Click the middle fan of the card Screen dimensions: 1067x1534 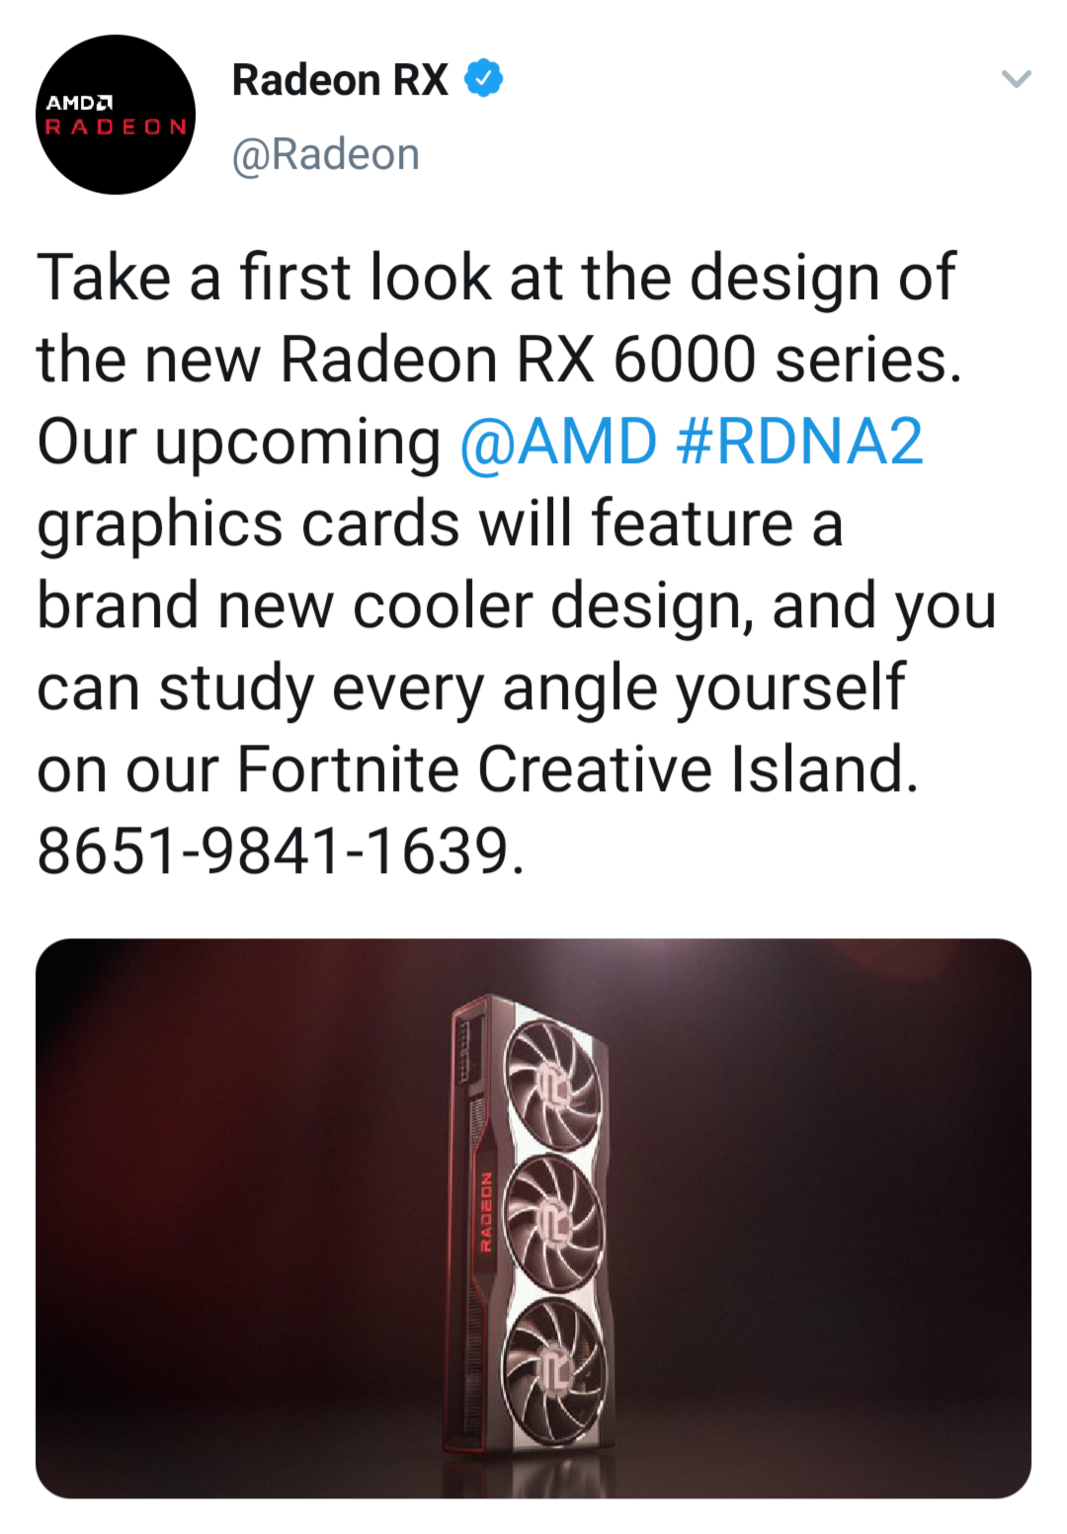pyautogui.click(x=555, y=1222)
